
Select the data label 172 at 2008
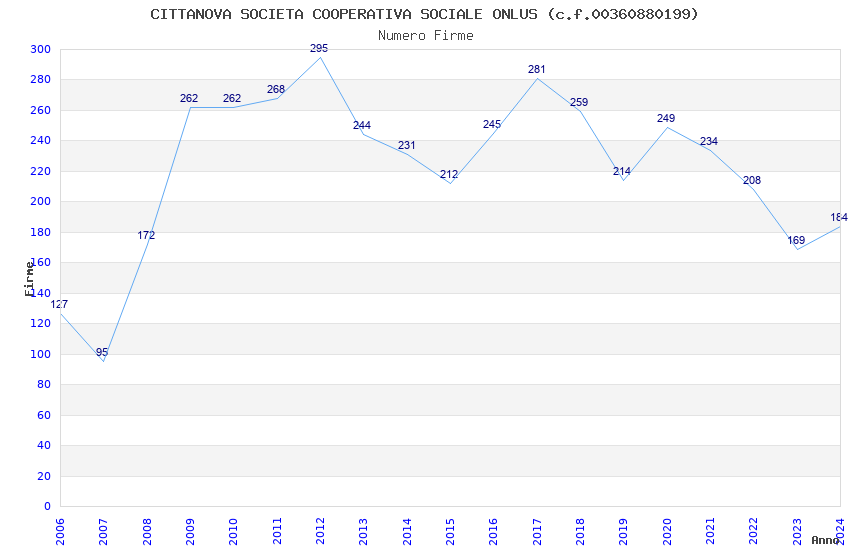click(146, 235)
